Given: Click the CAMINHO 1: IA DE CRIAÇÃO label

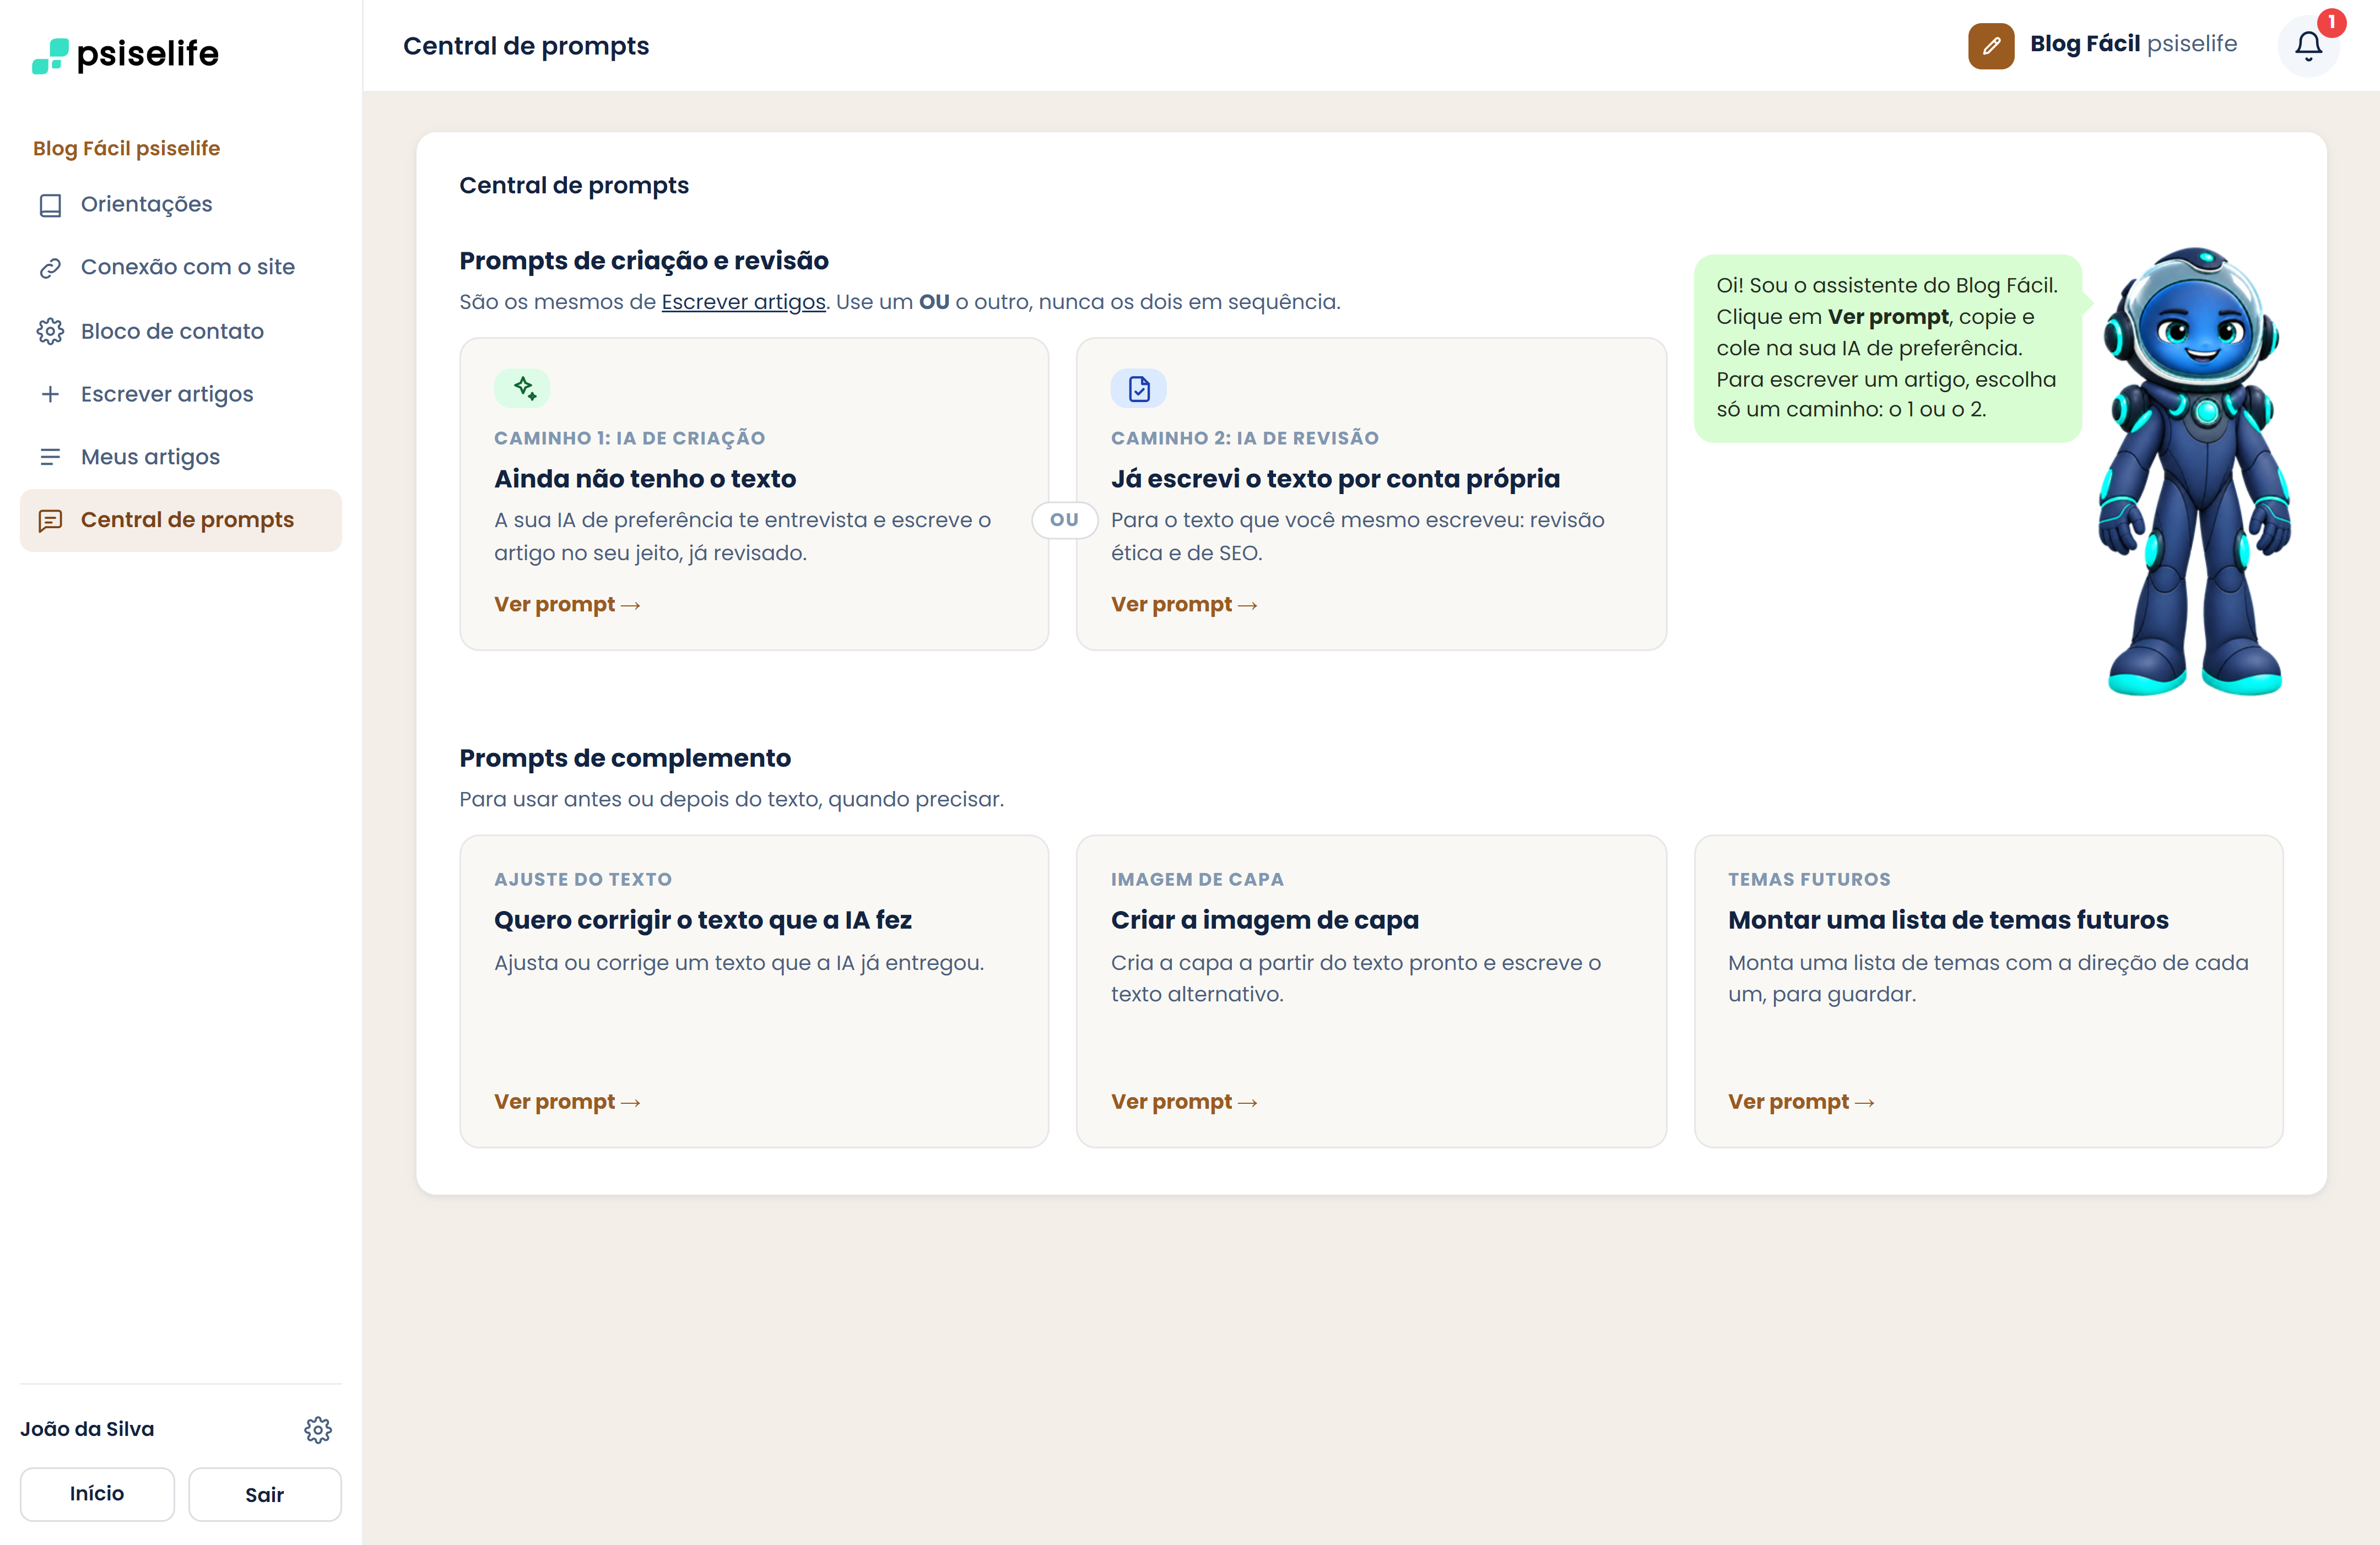Looking at the screenshot, I should (x=630, y=438).
